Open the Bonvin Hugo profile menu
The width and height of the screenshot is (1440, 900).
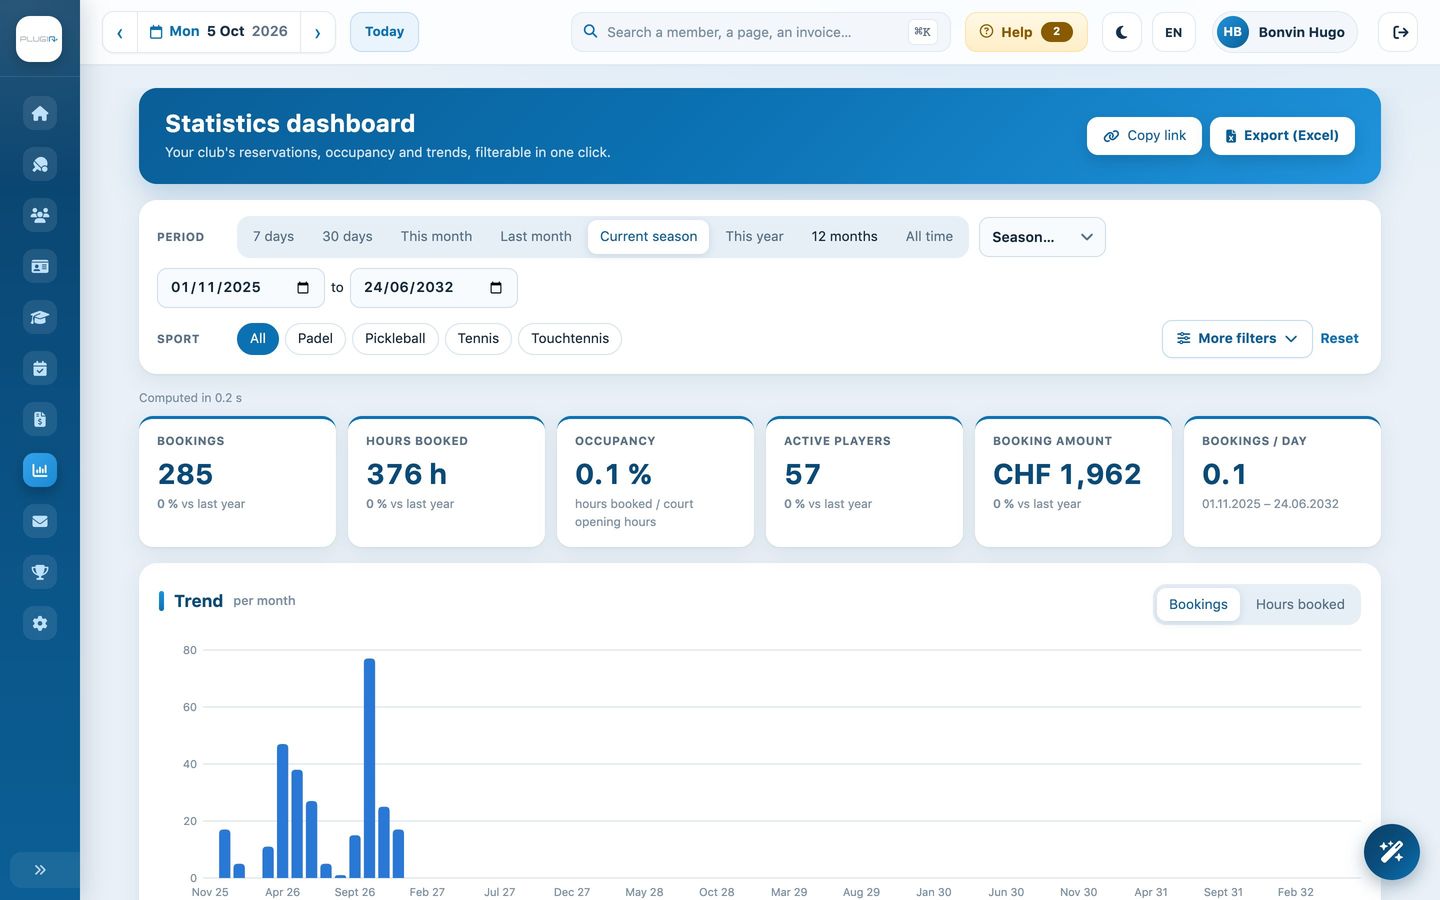[x=1284, y=32]
